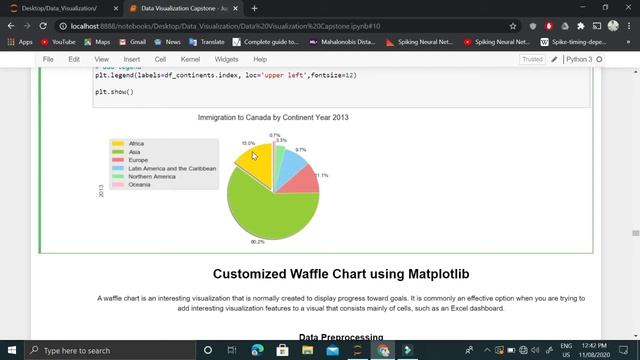This screenshot has width=640, height=360.
Task: Open the Action Center notifications icon
Action: [x=623, y=350]
